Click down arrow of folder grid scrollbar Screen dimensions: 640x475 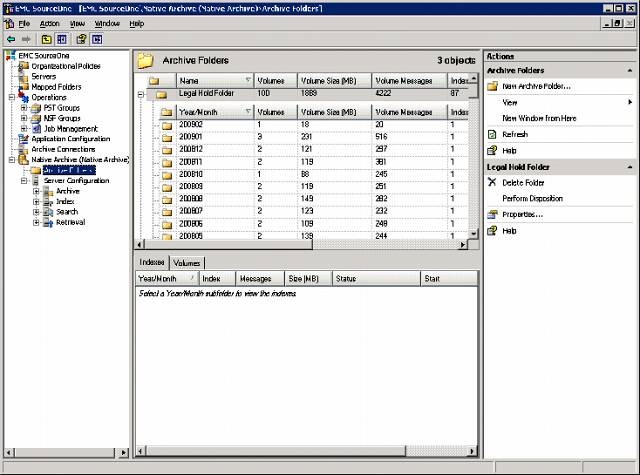(x=473, y=234)
